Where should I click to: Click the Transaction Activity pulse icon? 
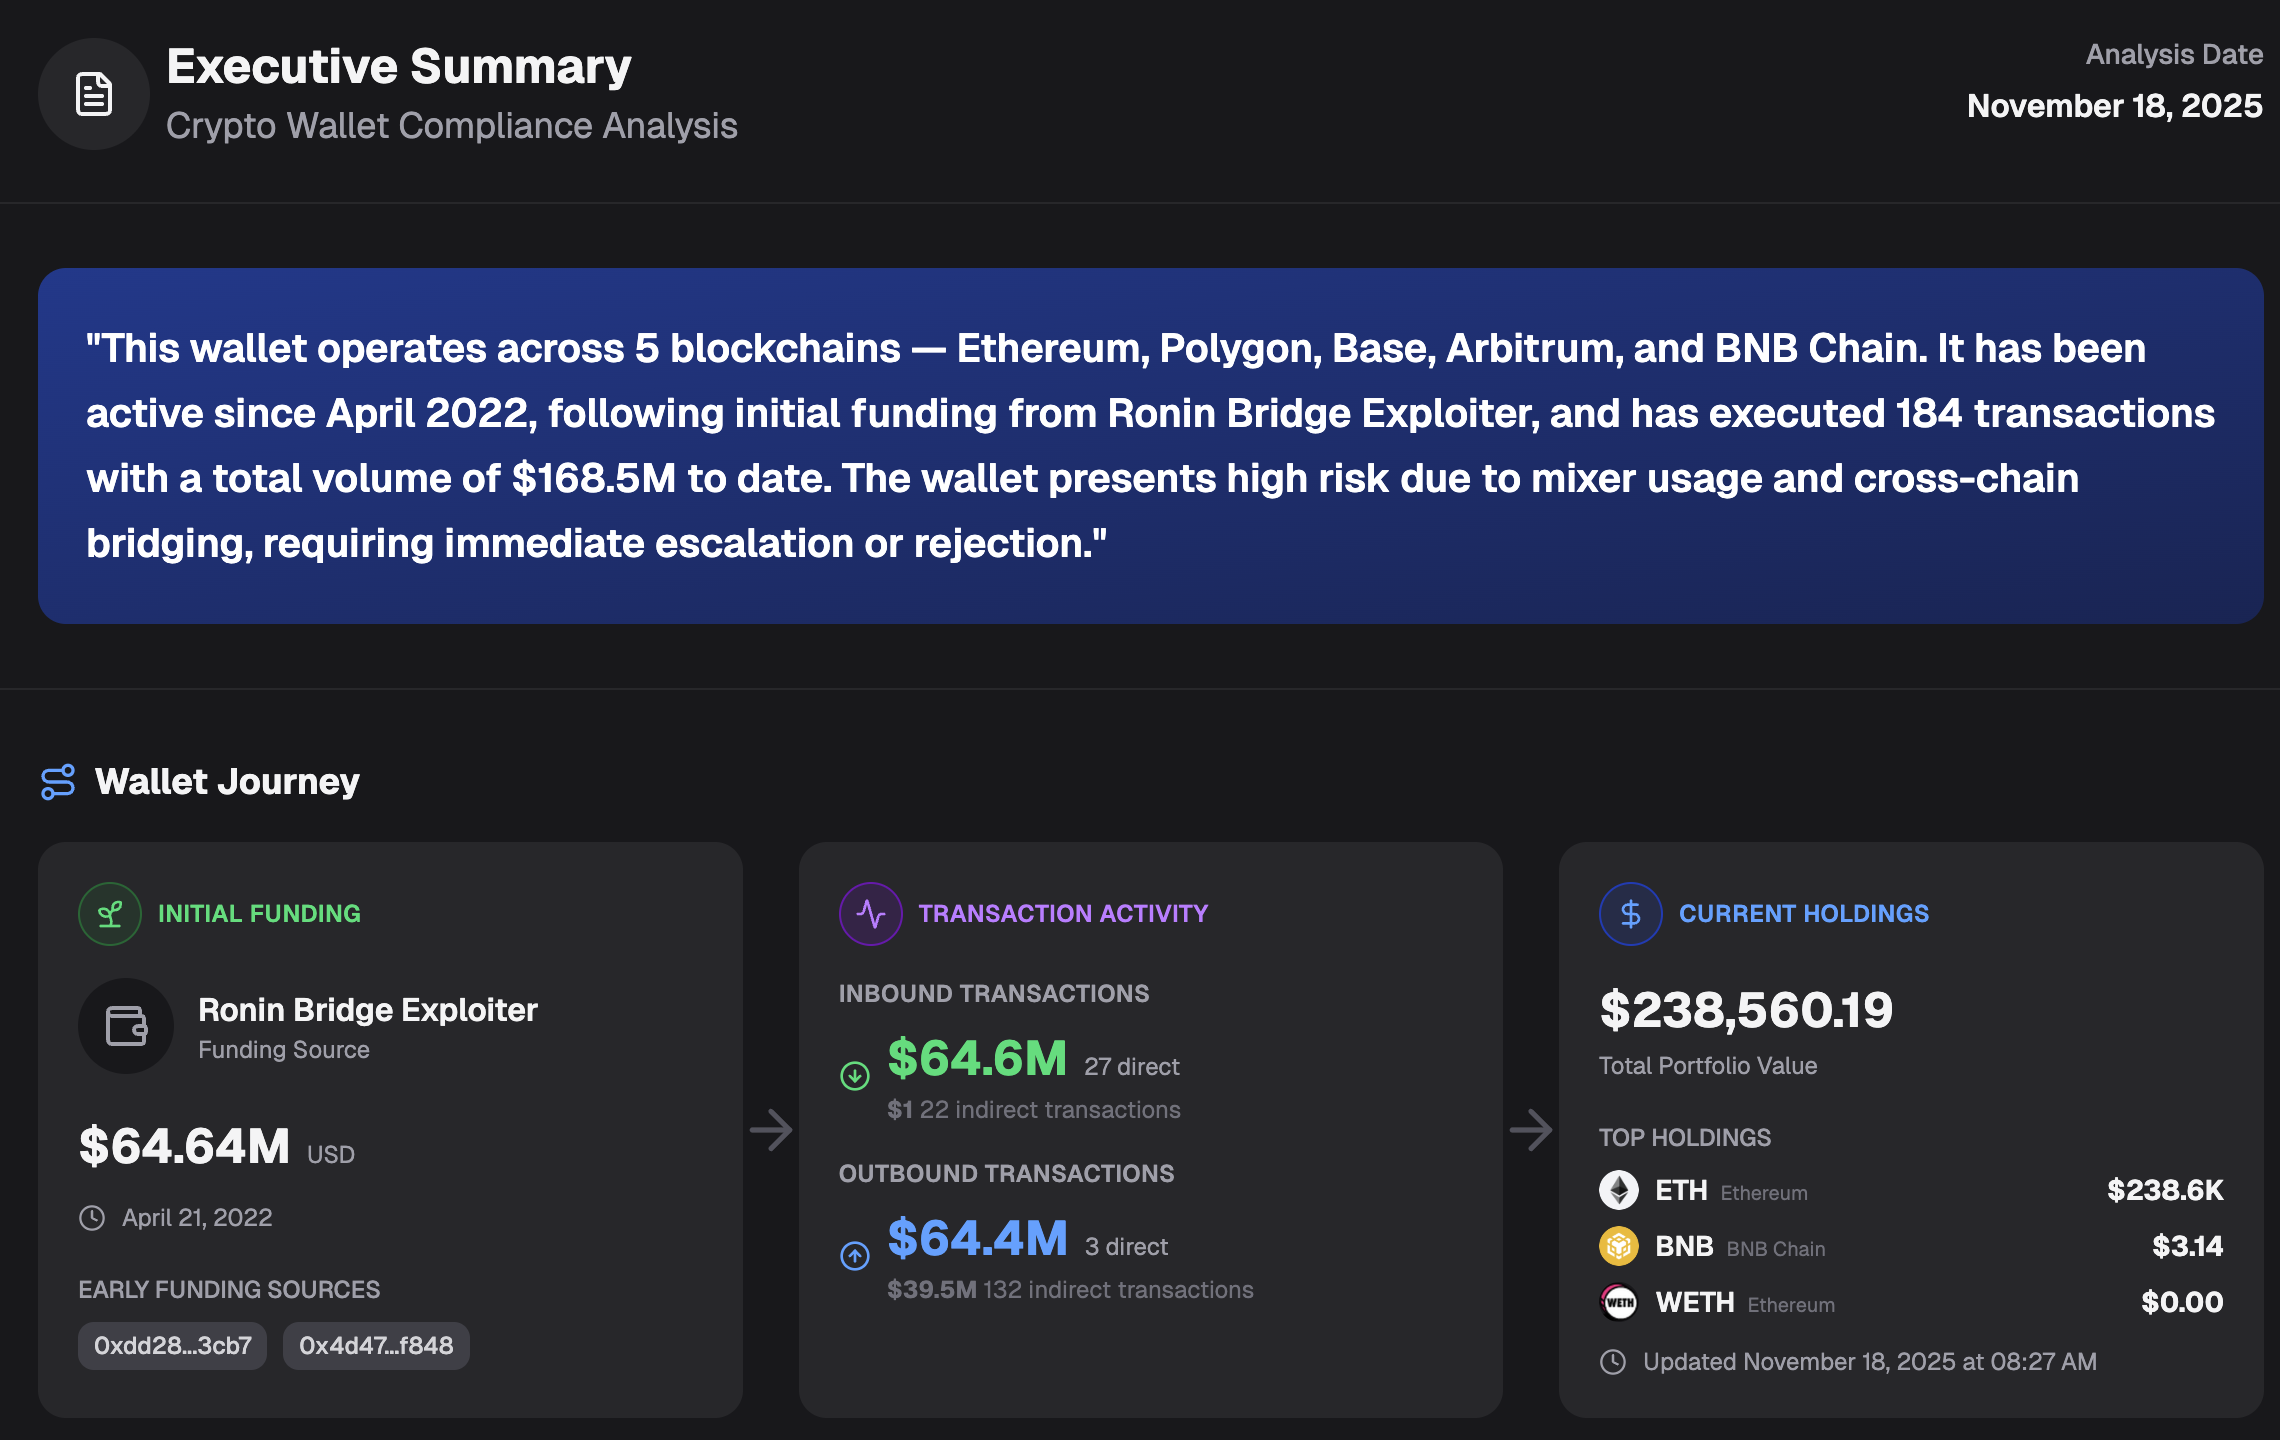click(x=870, y=913)
